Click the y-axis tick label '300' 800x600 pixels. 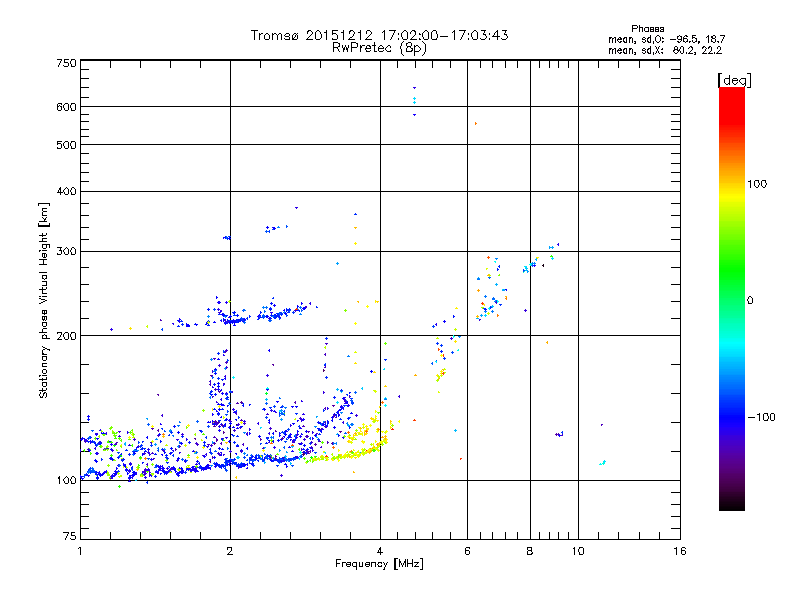coord(66,251)
